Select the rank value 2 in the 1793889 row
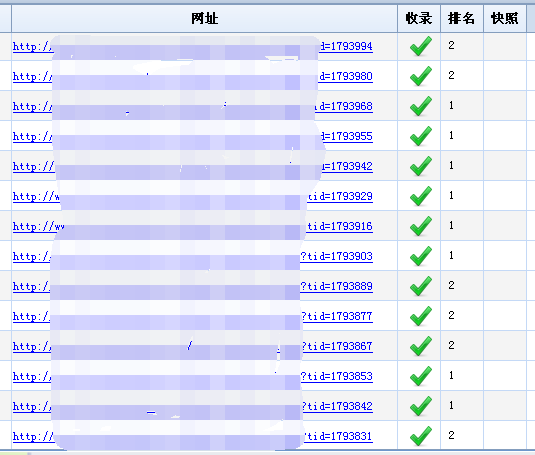The height and width of the screenshot is (455, 535). 451,285
